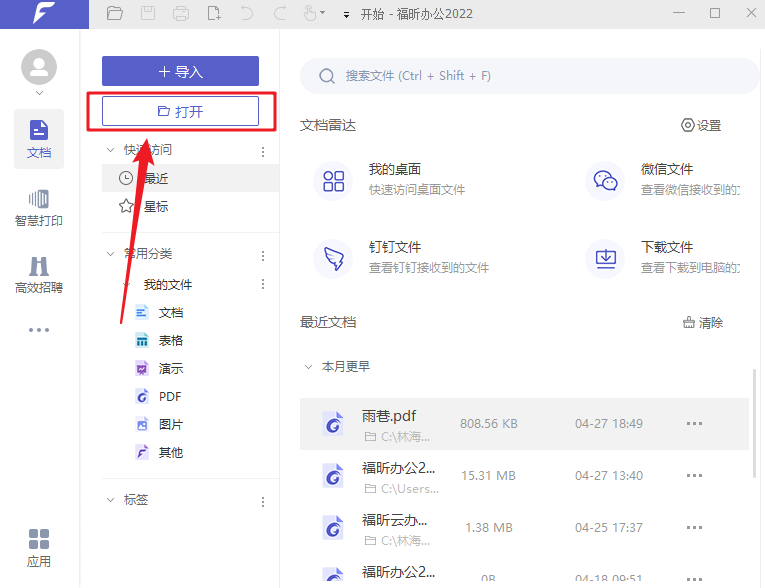Click the print icon in top toolbar
Viewport: 765px width, 588px height.
point(181,14)
